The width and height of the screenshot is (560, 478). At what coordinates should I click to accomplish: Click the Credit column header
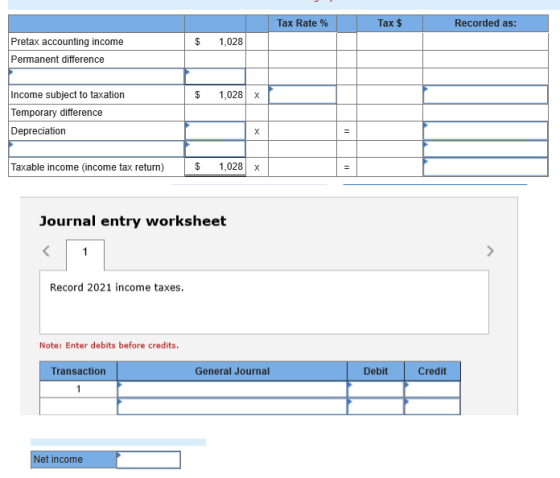coord(432,371)
